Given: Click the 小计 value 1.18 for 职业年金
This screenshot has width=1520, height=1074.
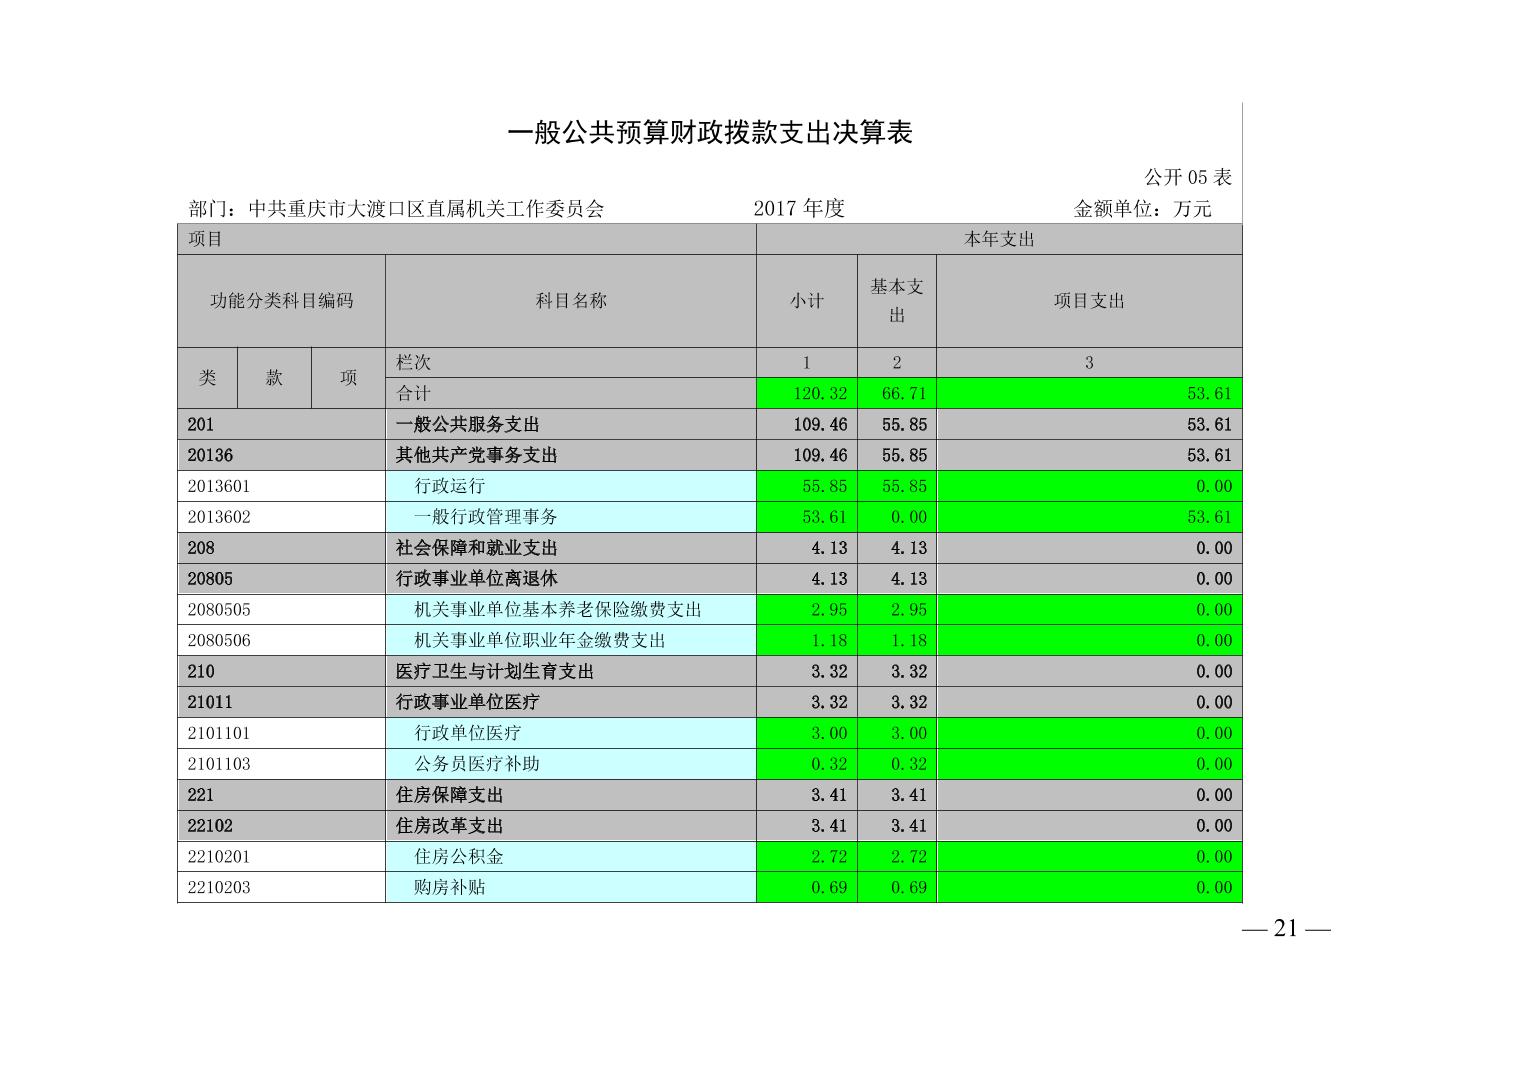Looking at the screenshot, I should [828, 641].
